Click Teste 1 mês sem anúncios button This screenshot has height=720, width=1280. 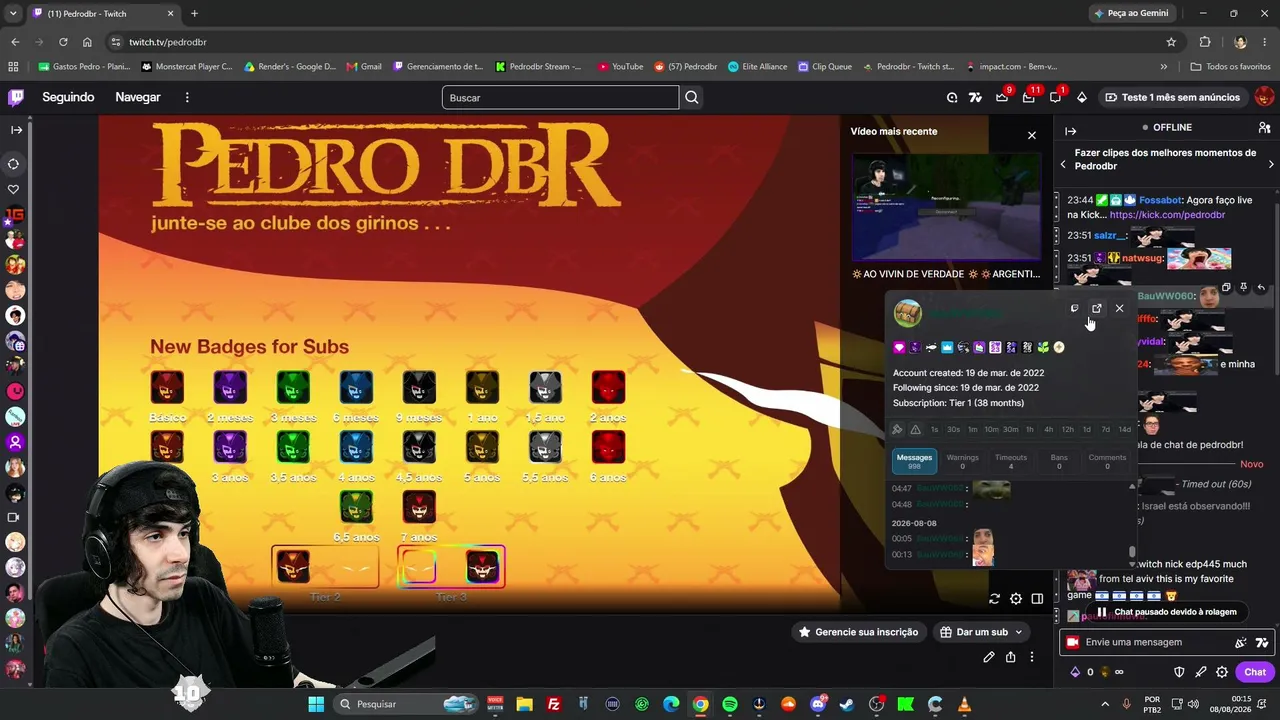click(x=1172, y=97)
